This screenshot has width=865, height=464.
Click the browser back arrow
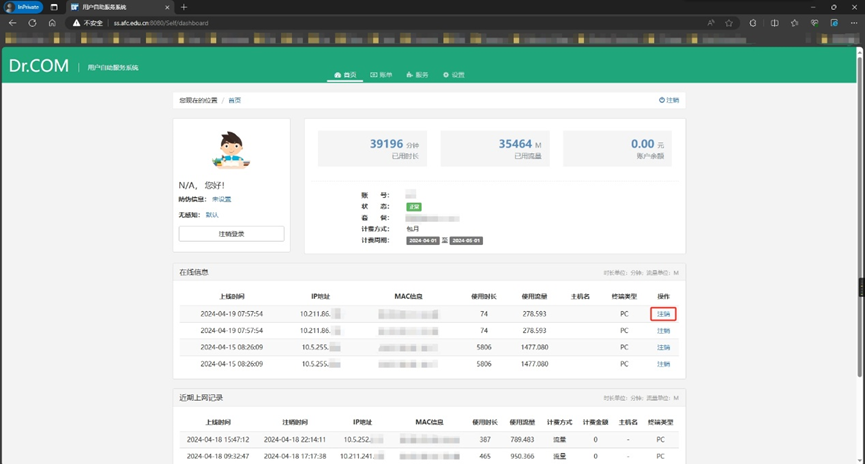[x=14, y=22]
